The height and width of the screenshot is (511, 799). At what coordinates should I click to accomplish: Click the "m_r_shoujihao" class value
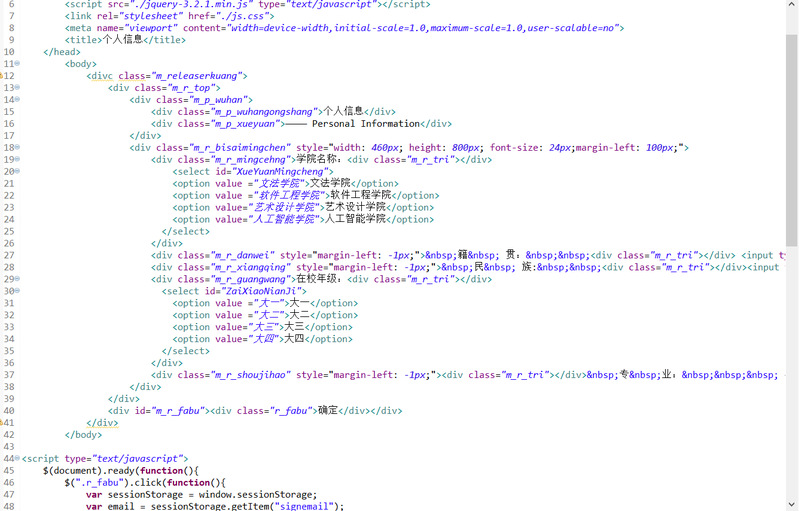click(x=250, y=375)
